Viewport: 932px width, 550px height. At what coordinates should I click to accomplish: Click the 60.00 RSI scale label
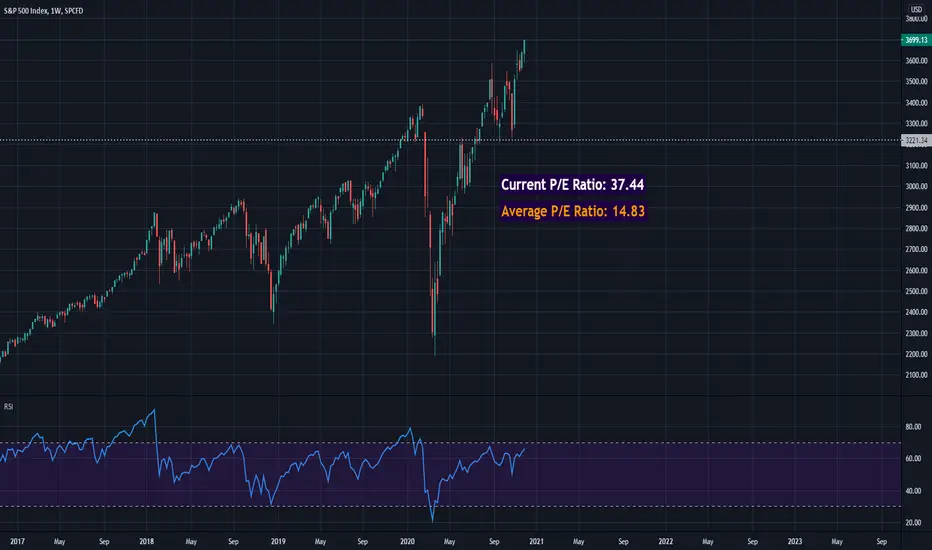913,458
